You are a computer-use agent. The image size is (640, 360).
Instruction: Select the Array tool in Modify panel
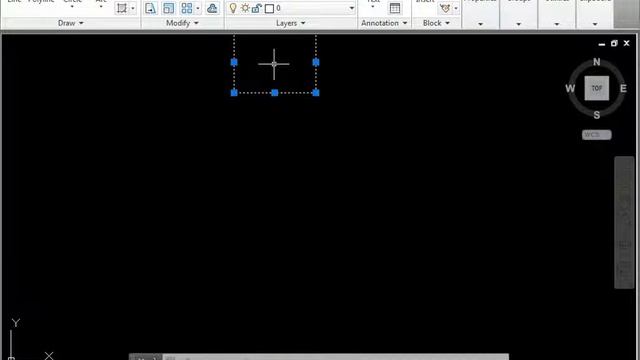(x=187, y=8)
